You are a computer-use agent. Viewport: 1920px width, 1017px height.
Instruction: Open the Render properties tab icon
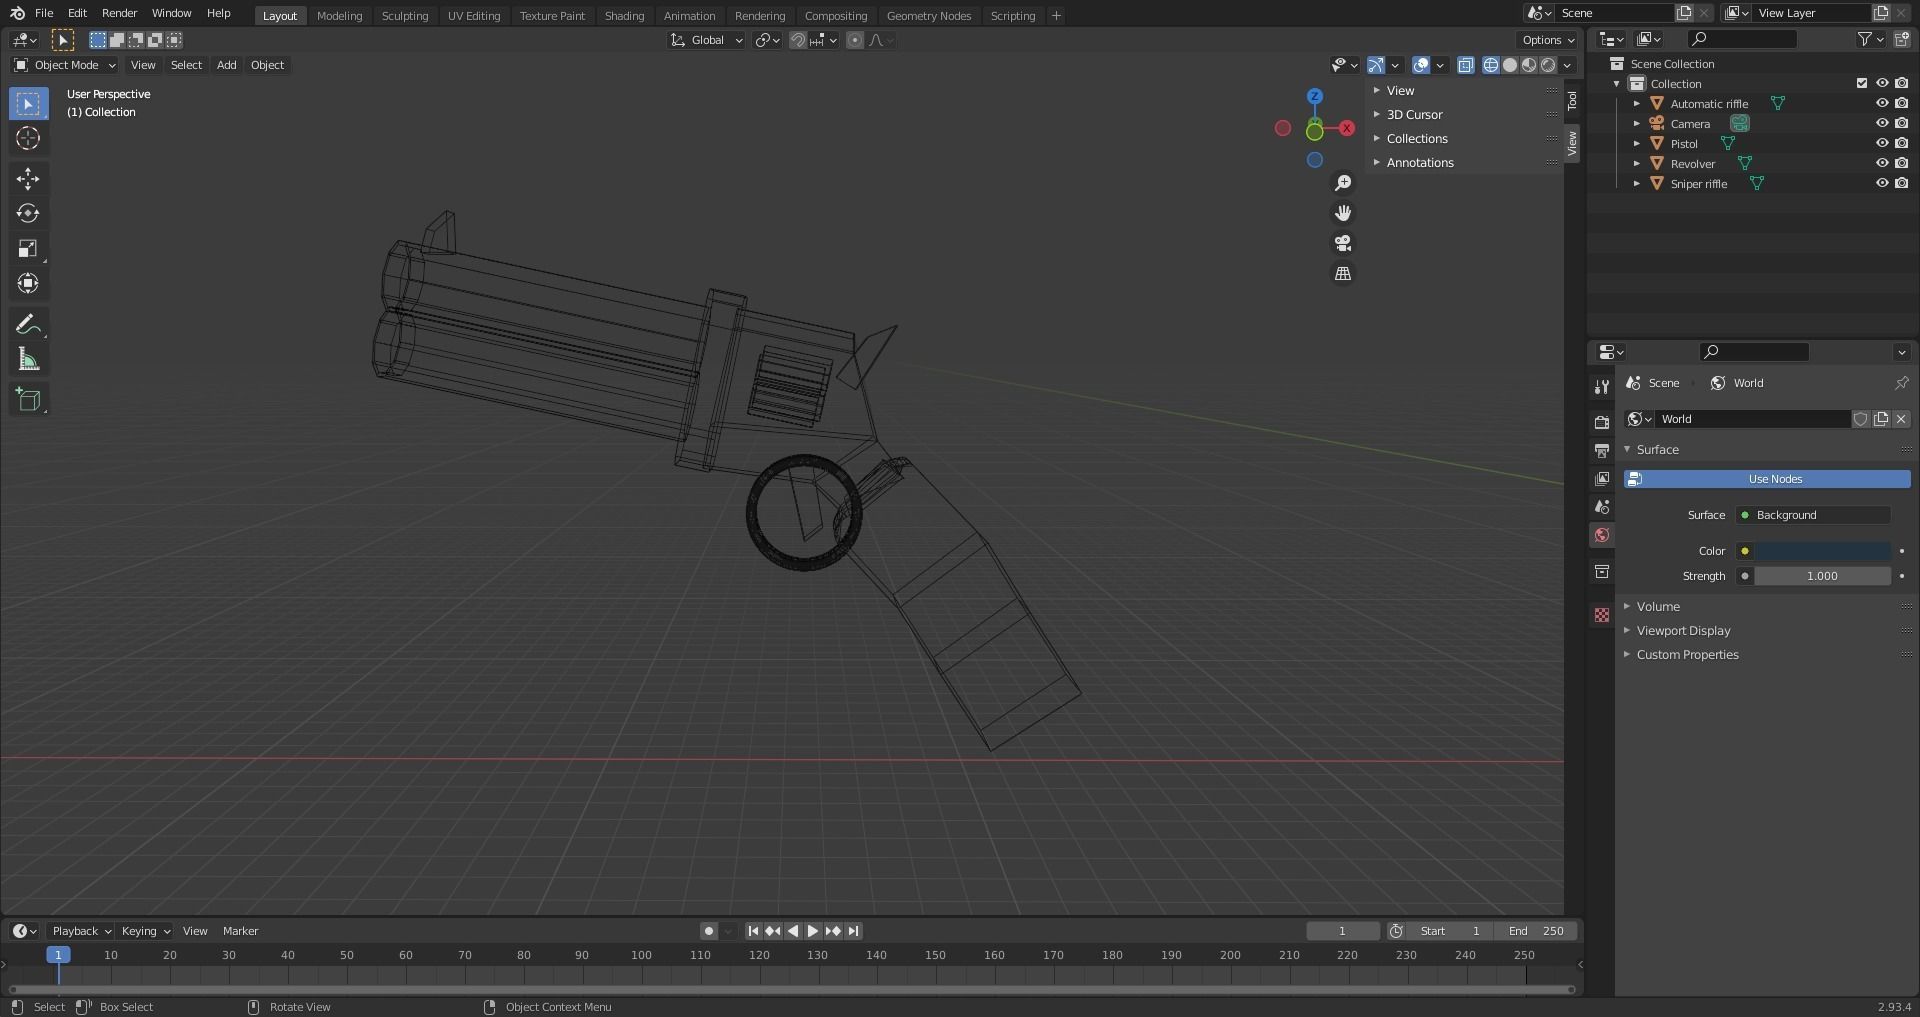(1601, 423)
